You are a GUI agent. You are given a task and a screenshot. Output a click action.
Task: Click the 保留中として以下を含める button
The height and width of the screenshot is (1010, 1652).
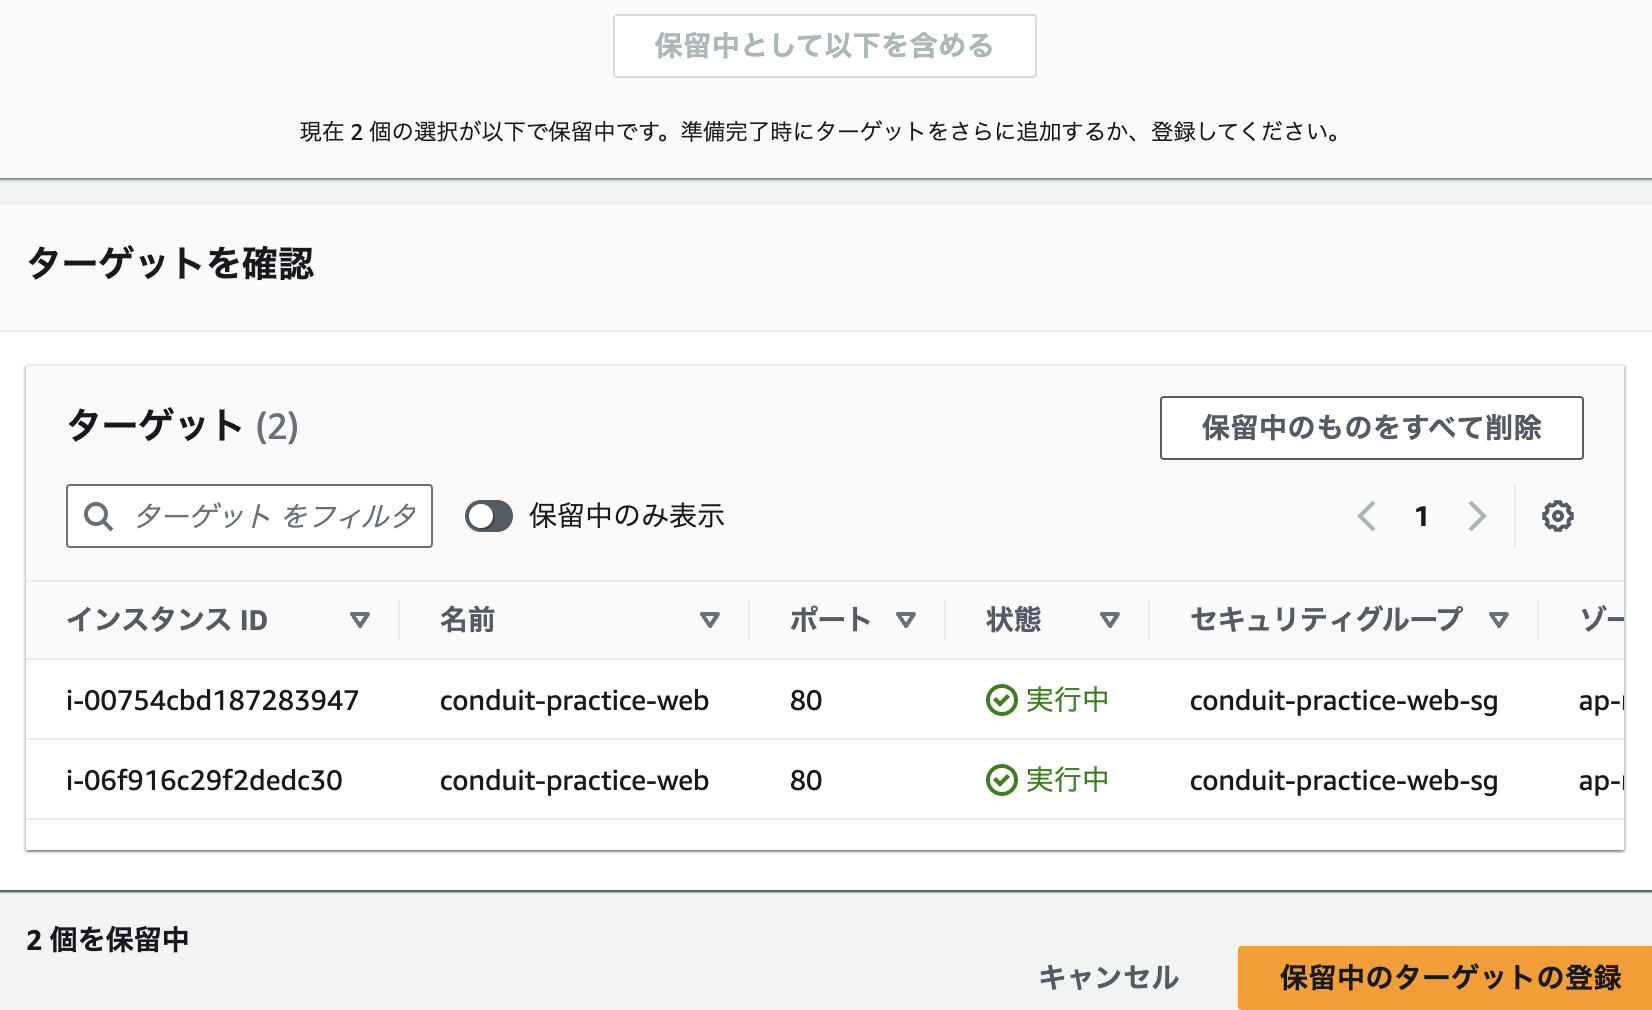pos(824,45)
